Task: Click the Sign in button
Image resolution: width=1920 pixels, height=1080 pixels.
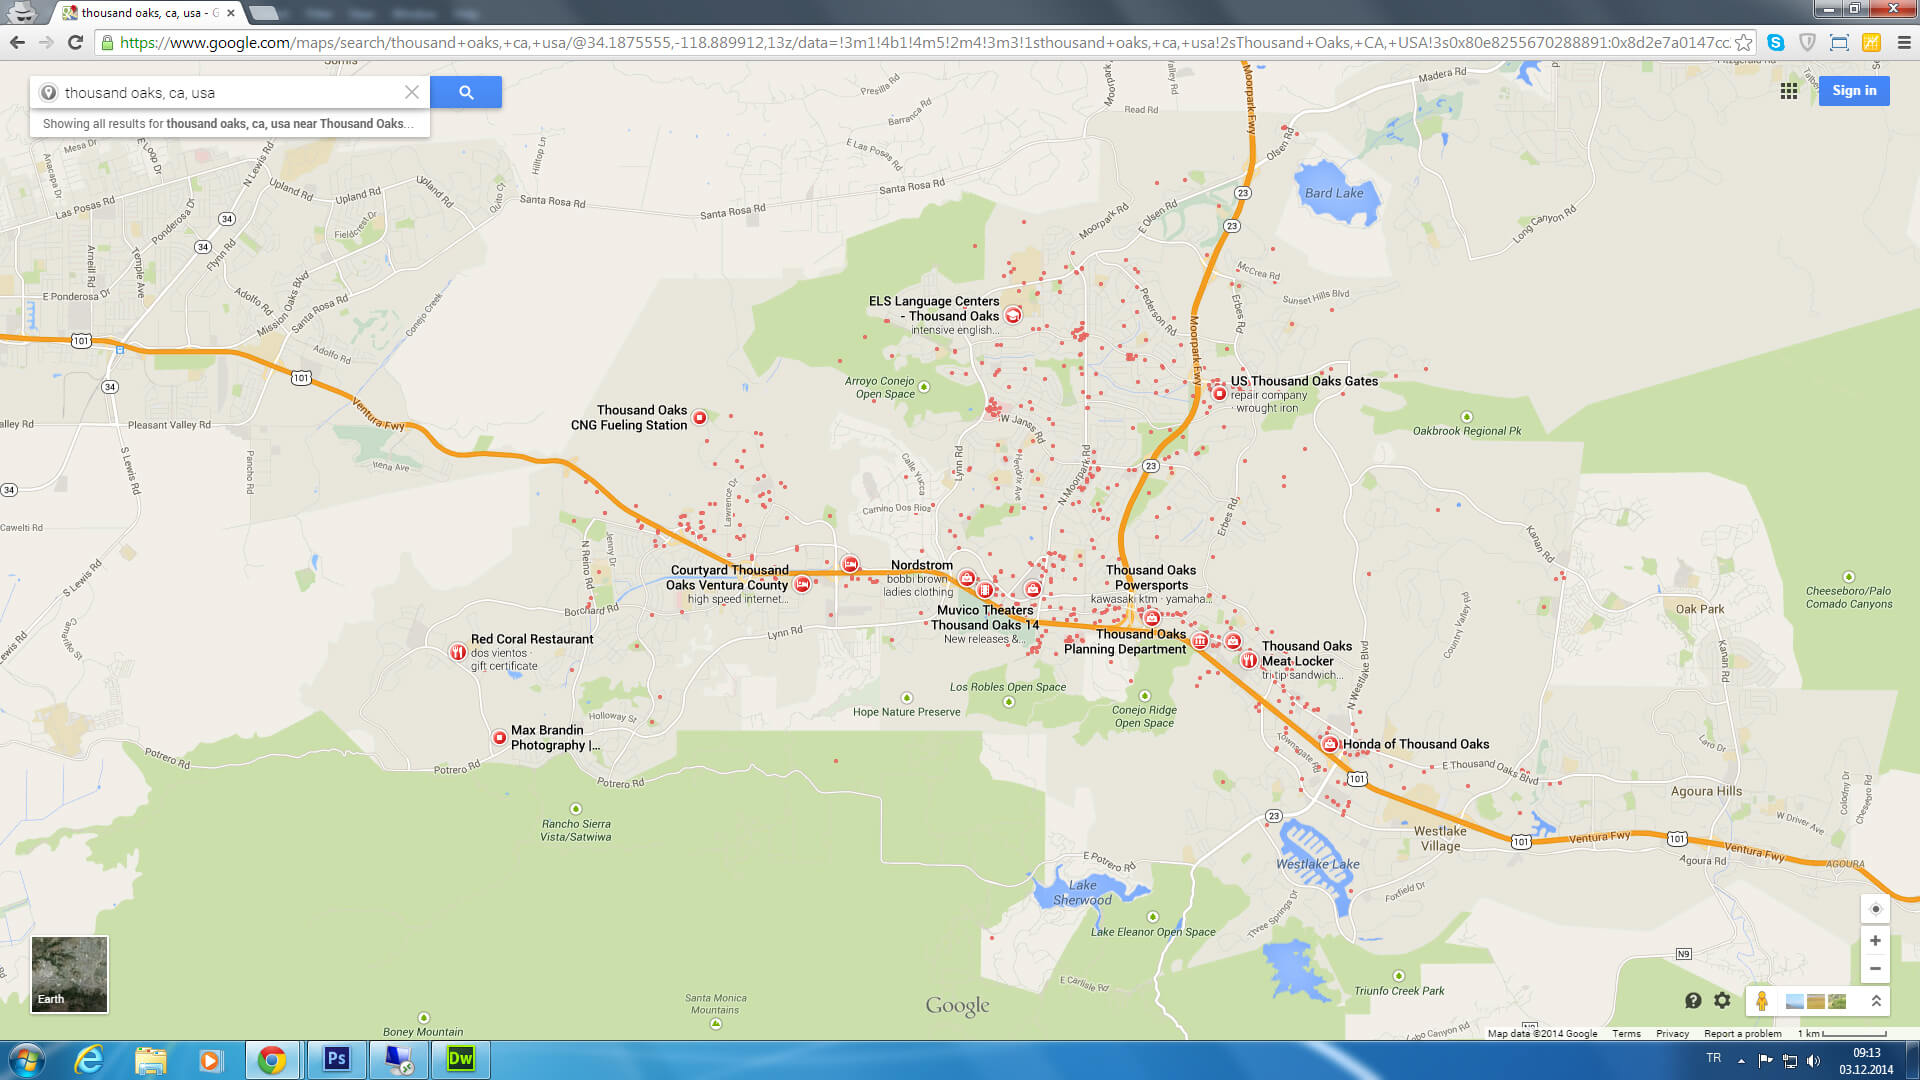Action: [1854, 90]
